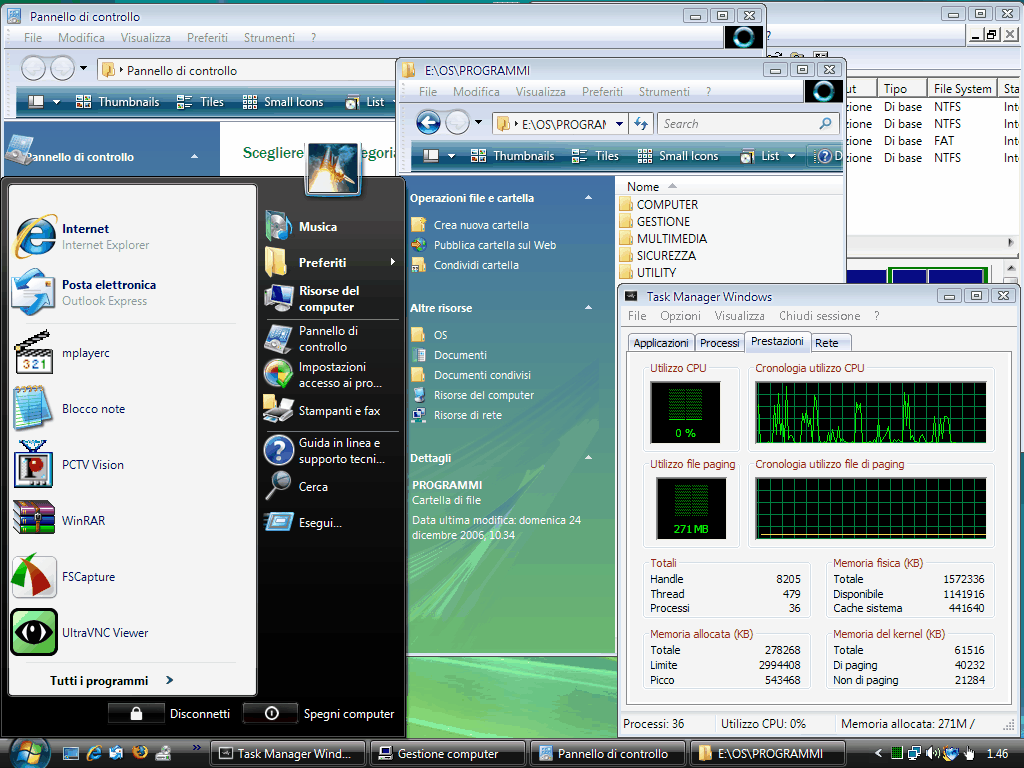Open history dropdown beside PROGRAMMI Forward button
The width and height of the screenshot is (1024, 768).
479,123
